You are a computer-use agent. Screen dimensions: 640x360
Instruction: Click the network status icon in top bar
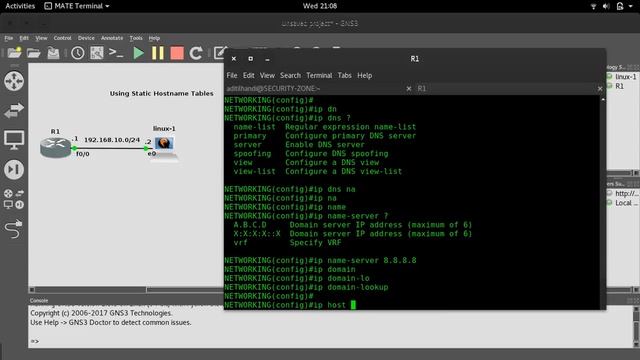click(593, 6)
